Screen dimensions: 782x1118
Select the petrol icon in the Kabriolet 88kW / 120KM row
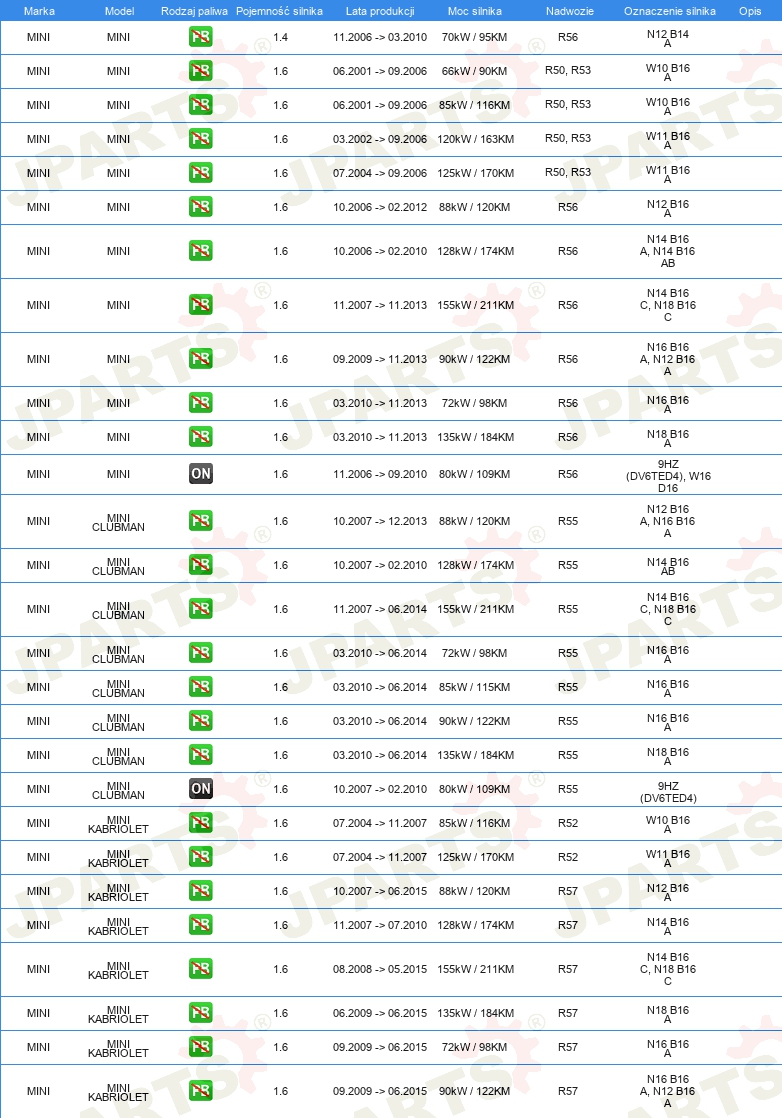200,891
